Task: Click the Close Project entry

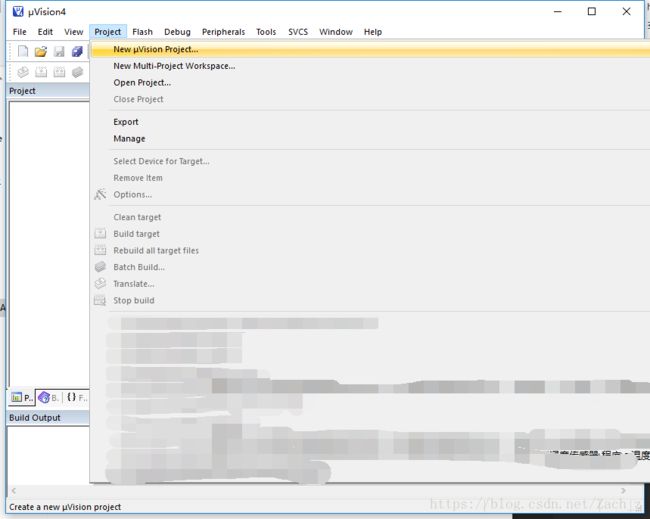Action: [x=370, y=99]
